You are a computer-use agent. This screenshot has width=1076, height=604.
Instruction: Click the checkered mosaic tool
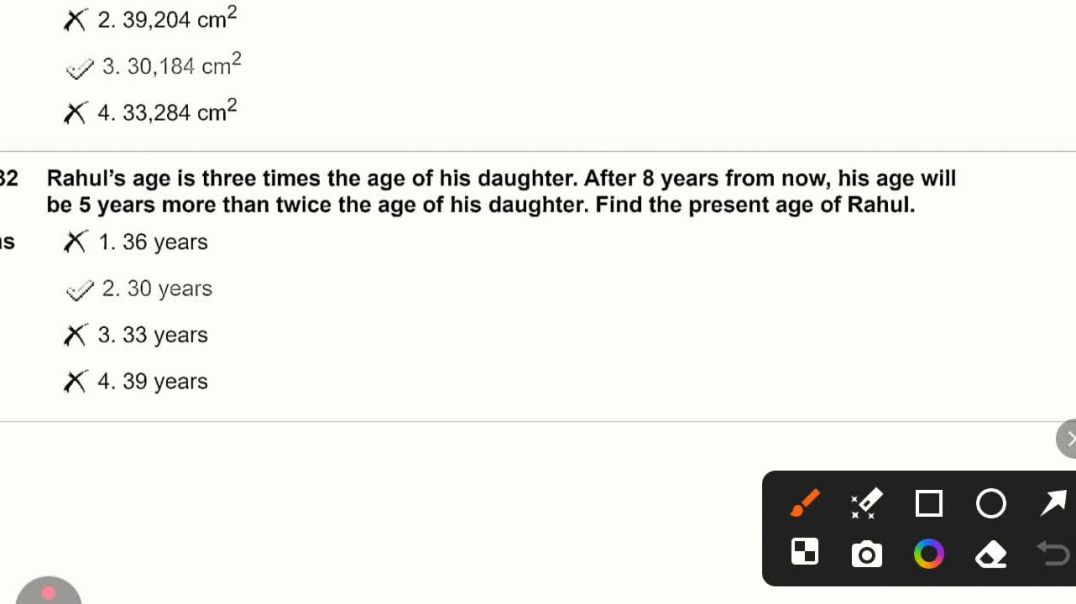pyautogui.click(x=805, y=552)
